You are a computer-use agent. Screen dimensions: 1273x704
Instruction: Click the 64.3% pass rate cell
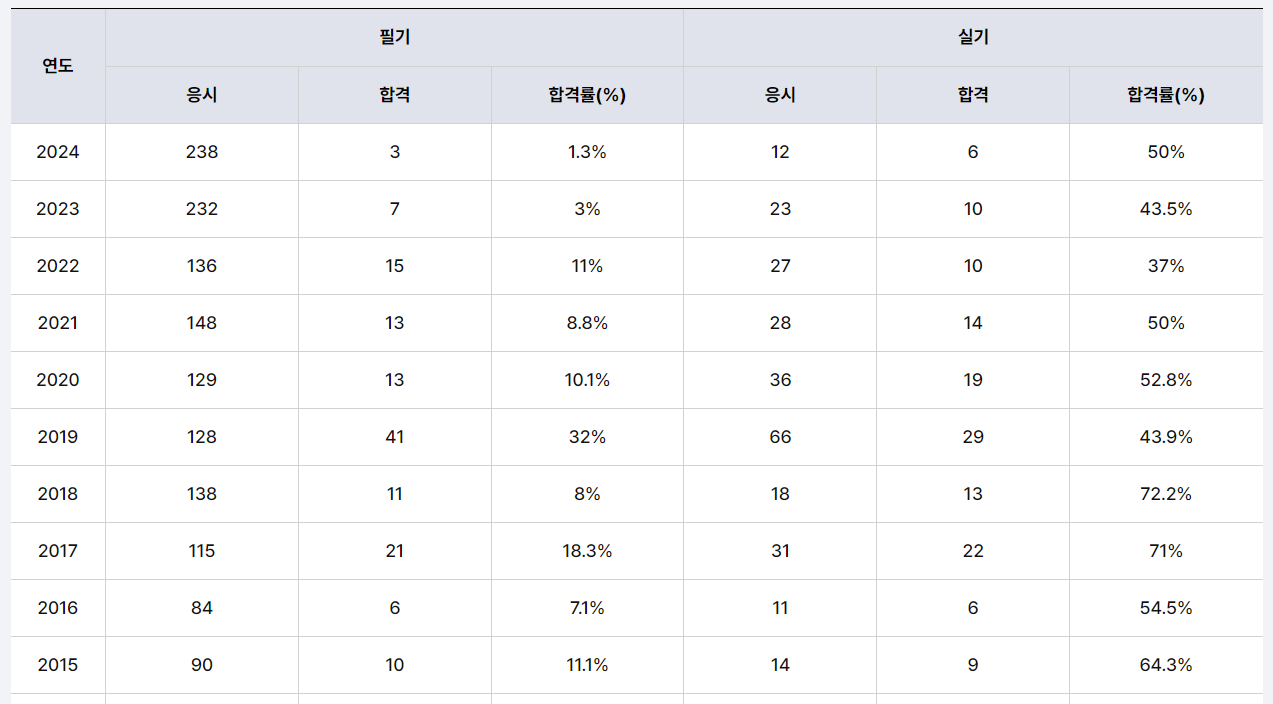click(1165, 665)
